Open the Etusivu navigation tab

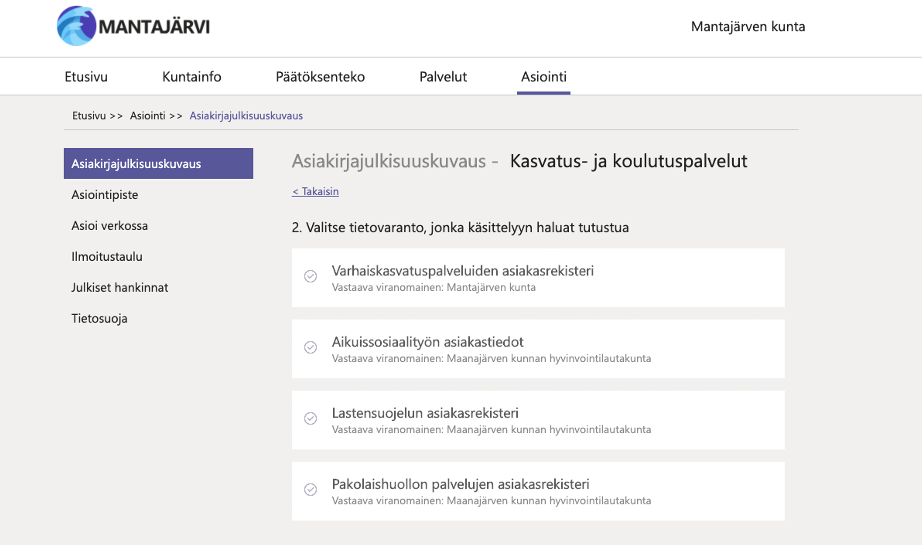[x=86, y=77]
